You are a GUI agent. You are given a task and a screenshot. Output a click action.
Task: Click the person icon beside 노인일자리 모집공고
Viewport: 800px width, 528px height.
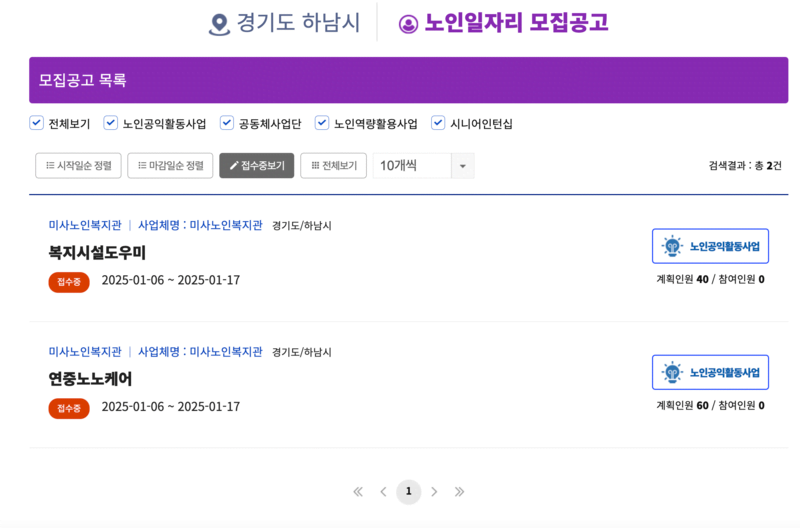408,24
